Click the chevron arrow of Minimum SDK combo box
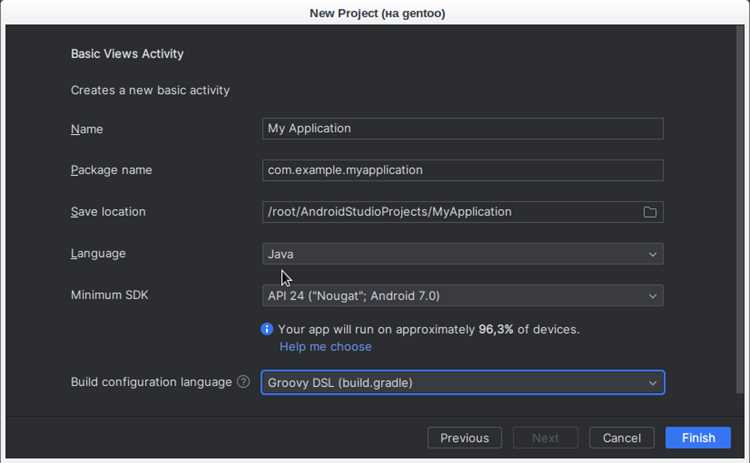Viewport: 750px width, 463px height. coord(652,296)
